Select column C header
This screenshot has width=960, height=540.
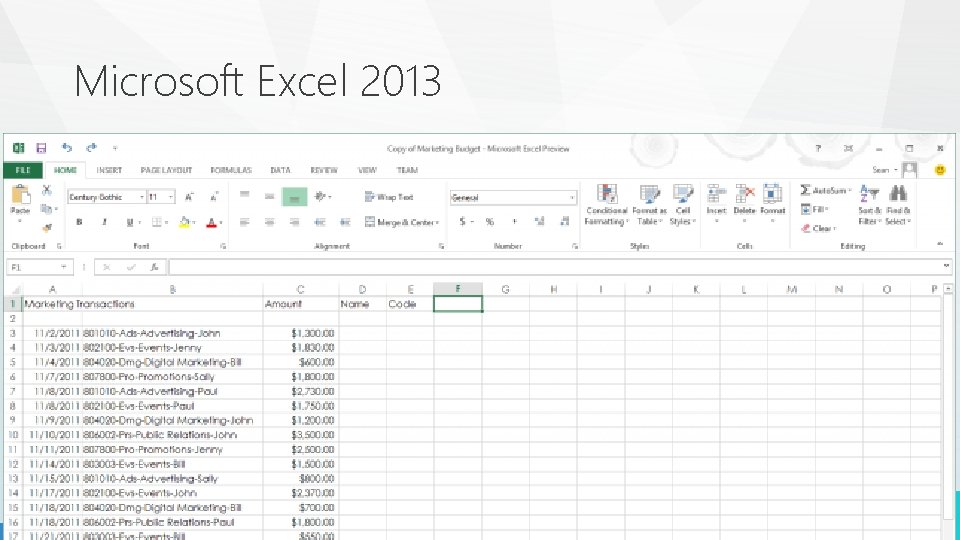pyautogui.click(x=300, y=289)
